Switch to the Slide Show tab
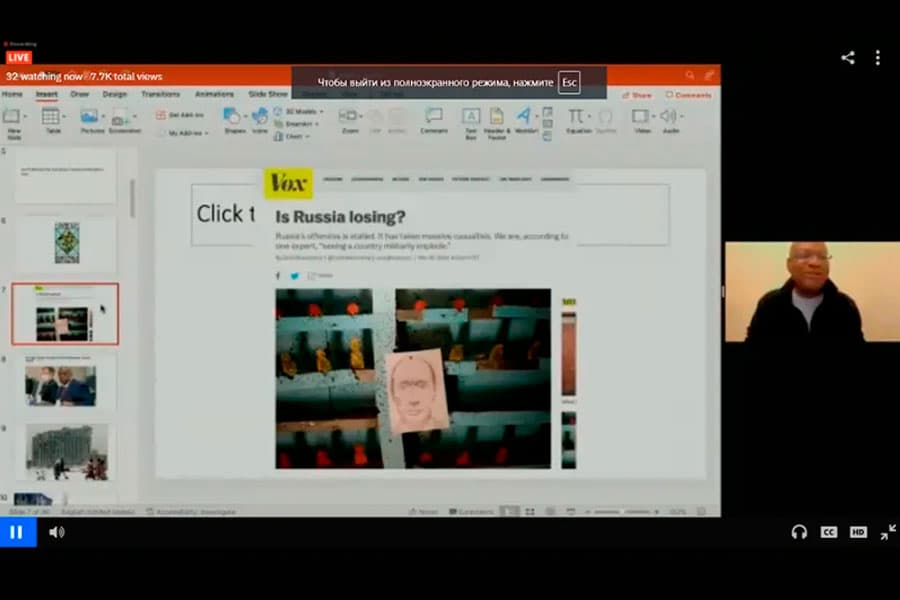Viewport: 900px width, 600px height. pos(268,94)
